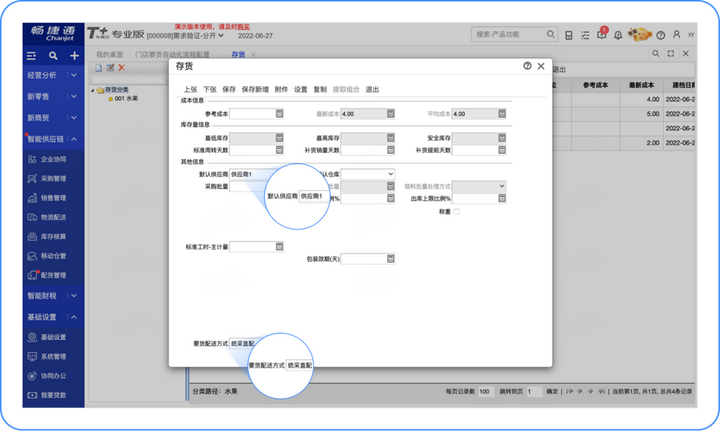
Task: Open 销售管理 in the sidebar
Action: click(53, 198)
